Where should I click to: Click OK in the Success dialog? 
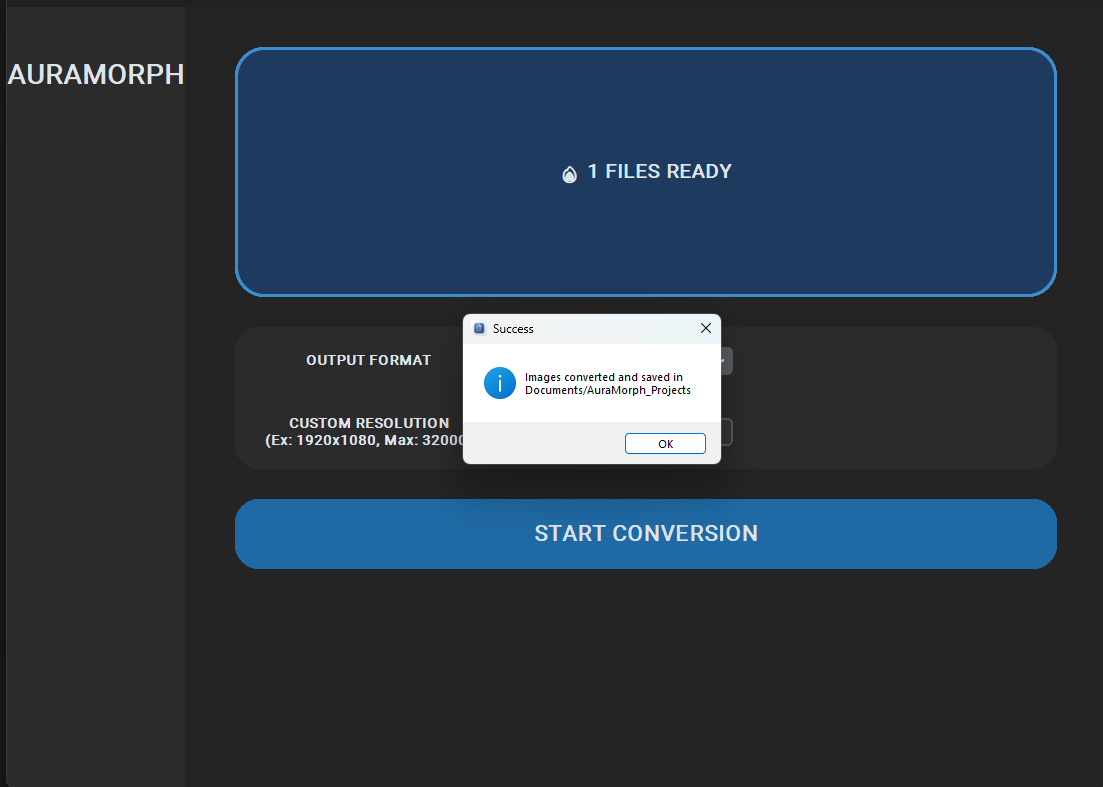[665, 444]
